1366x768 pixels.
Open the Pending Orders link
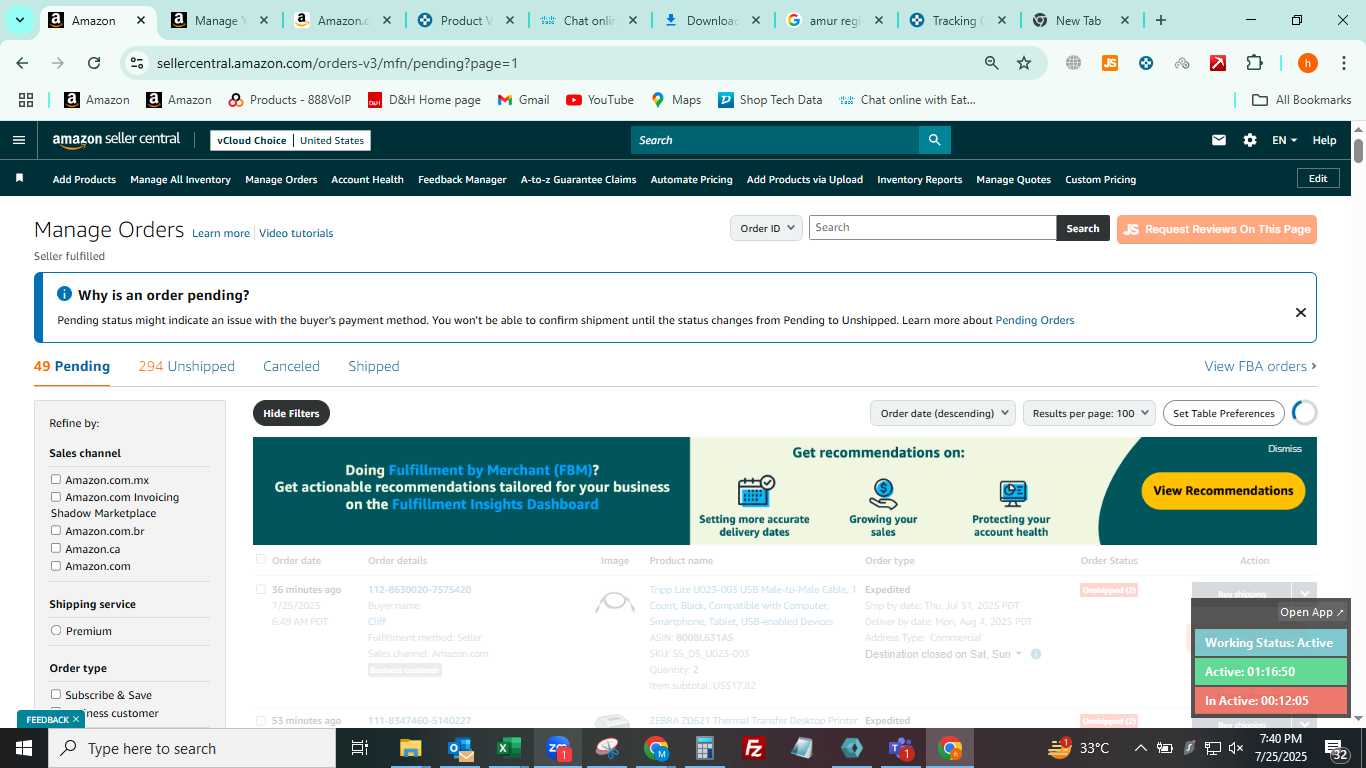pos(1035,320)
